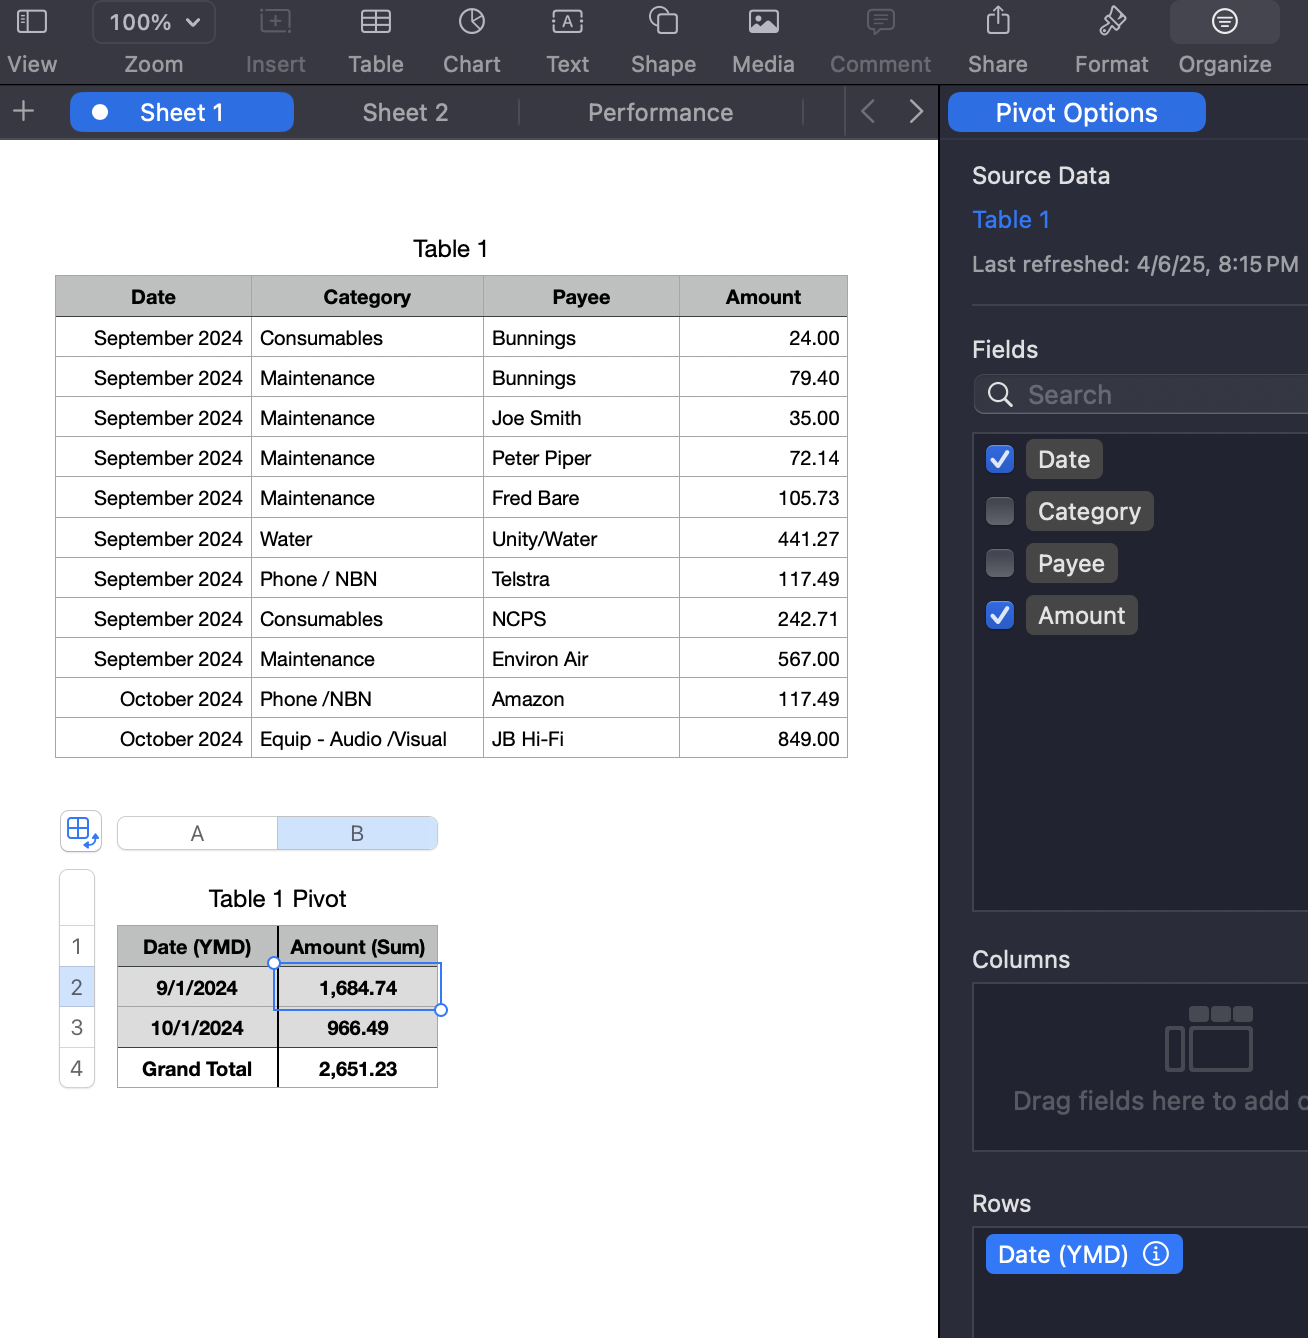Image resolution: width=1308 pixels, height=1338 pixels.
Task: Select the Category field pill
Action: coord(1089,511)
